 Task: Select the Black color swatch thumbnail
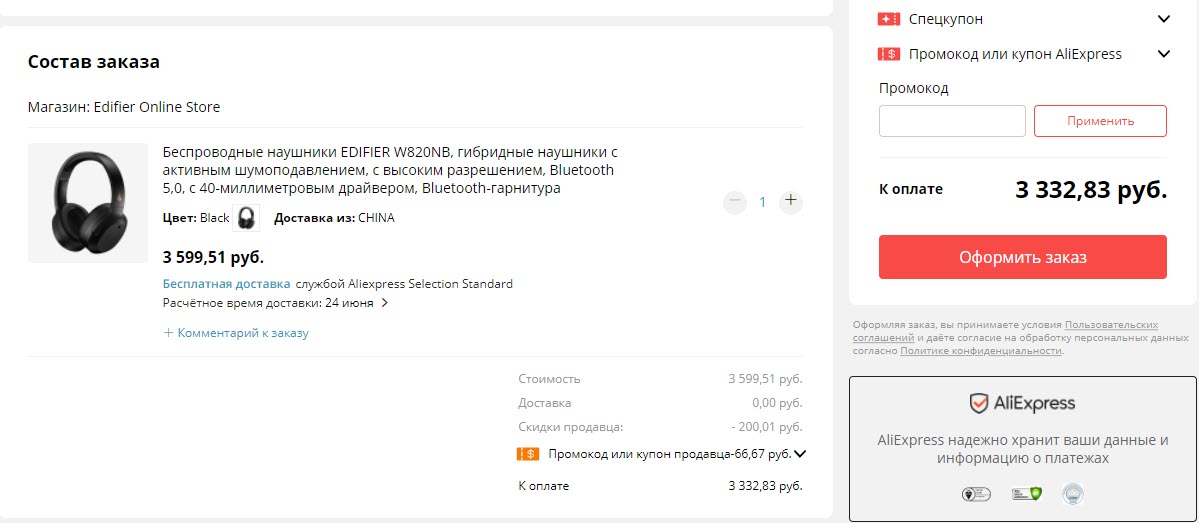(246, 218)
